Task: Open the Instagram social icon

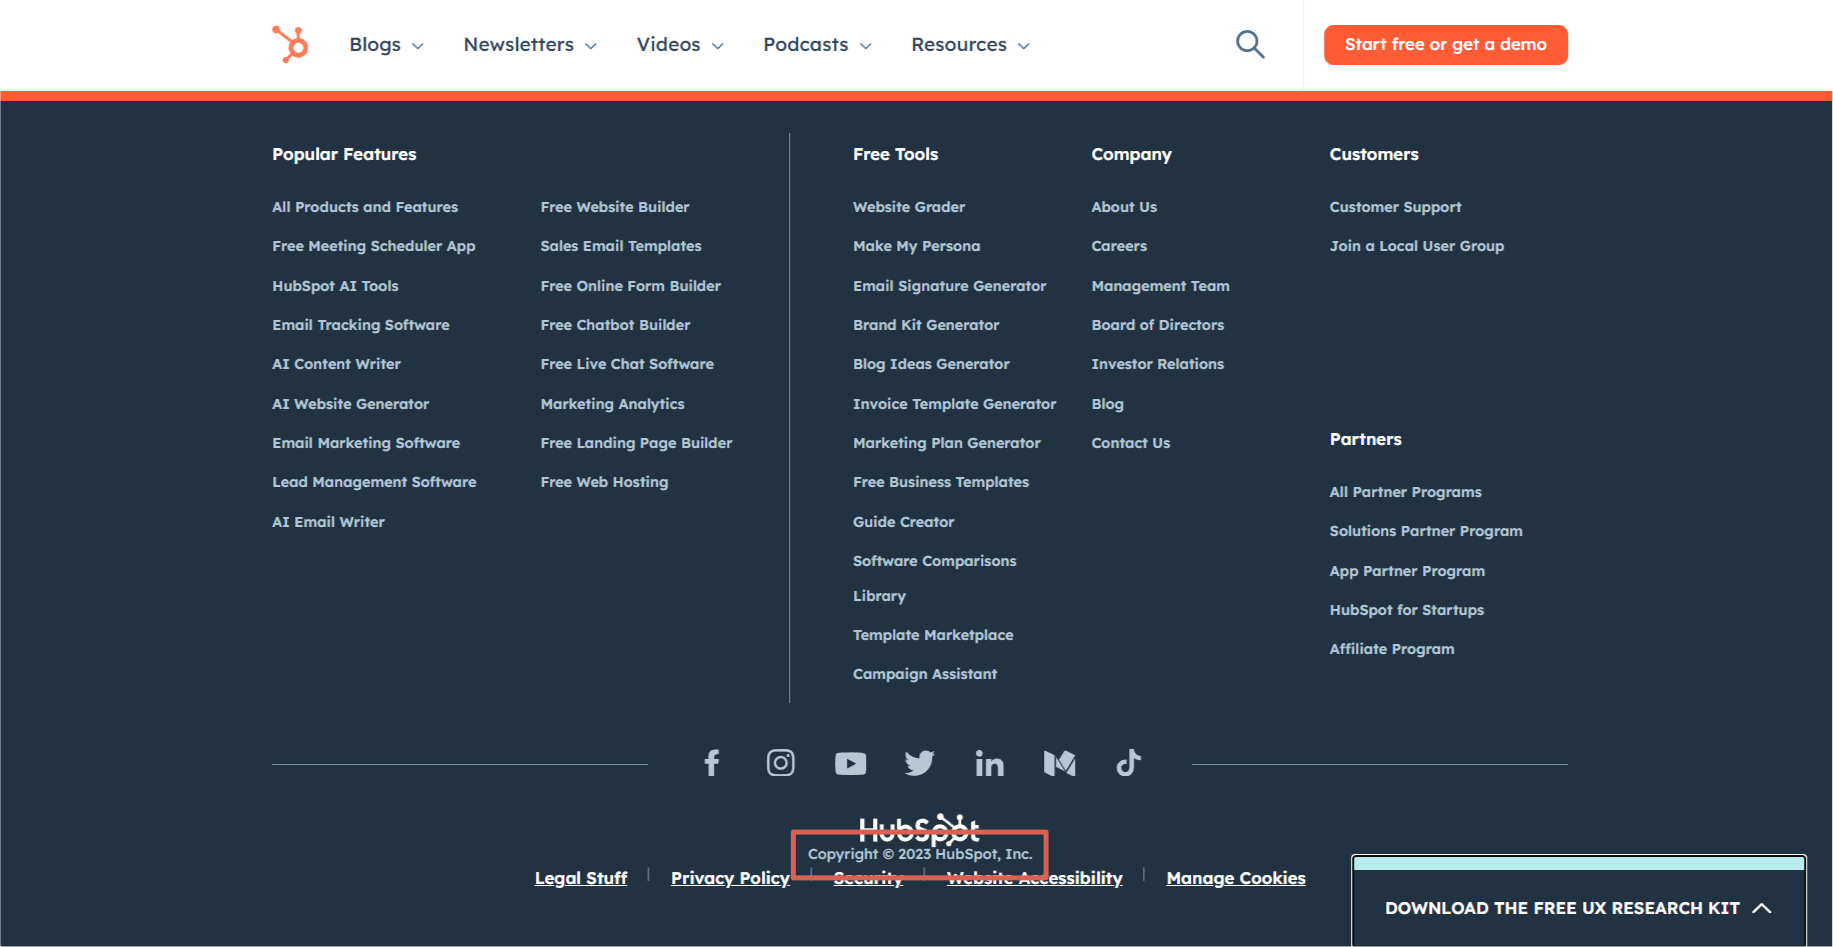Action: pos(781,763)
